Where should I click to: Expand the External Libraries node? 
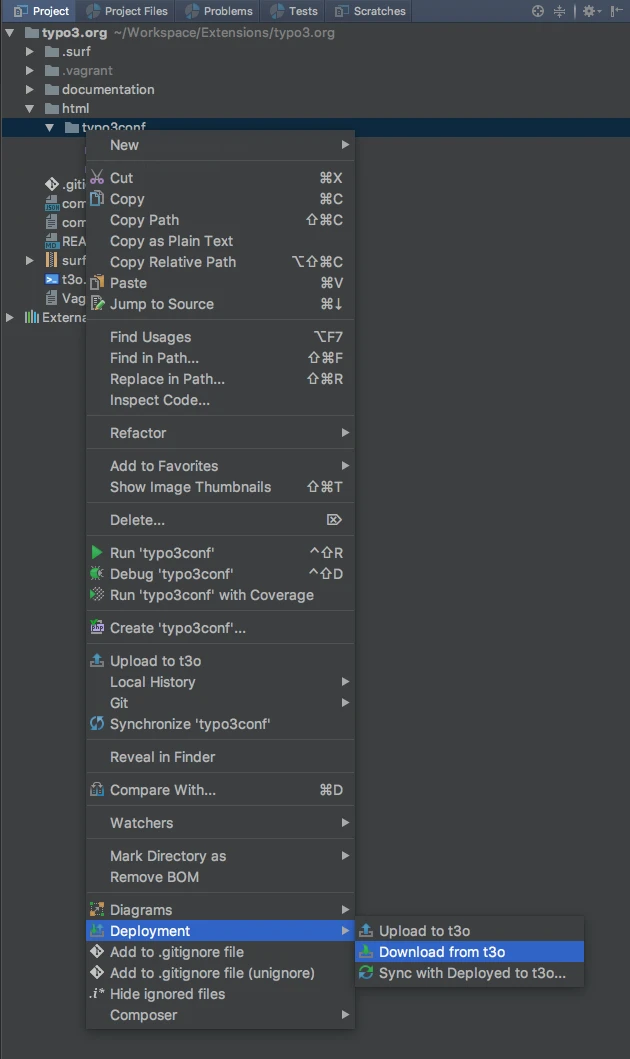click(9, 317)
